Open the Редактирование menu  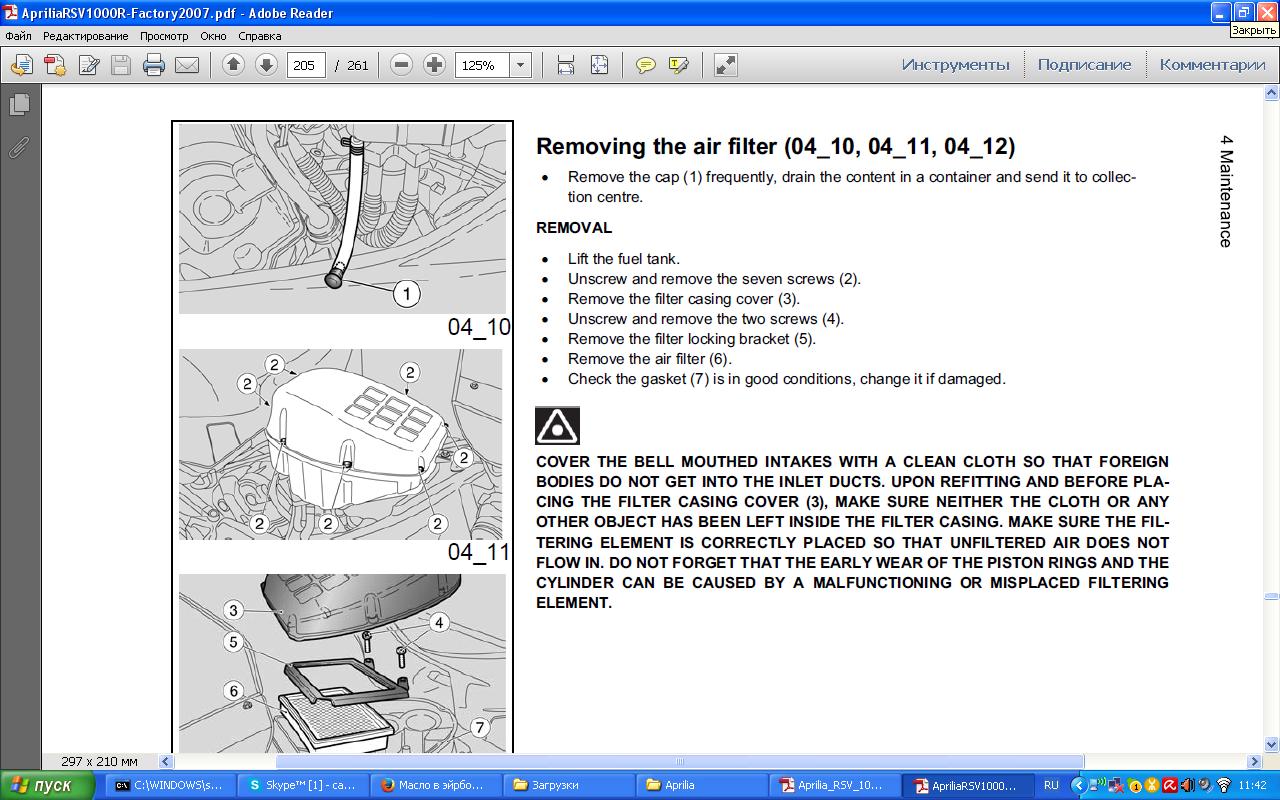tap(85, 36)
